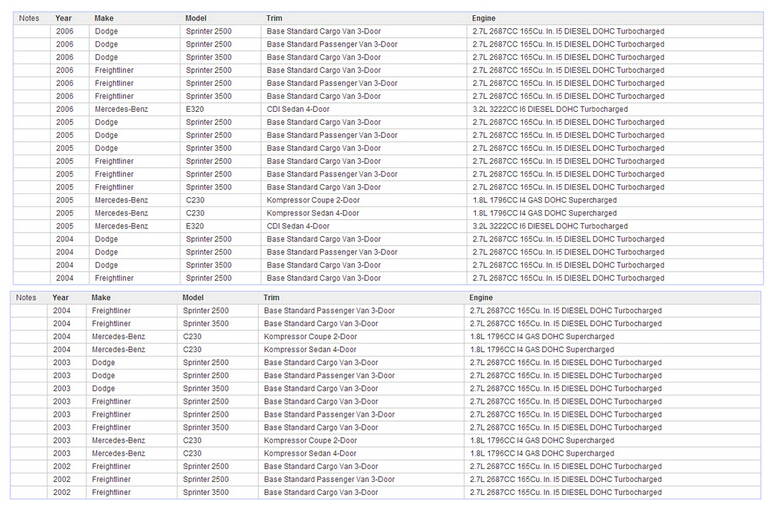
Task: Click the Year header in the upper table
Action: 63,18
